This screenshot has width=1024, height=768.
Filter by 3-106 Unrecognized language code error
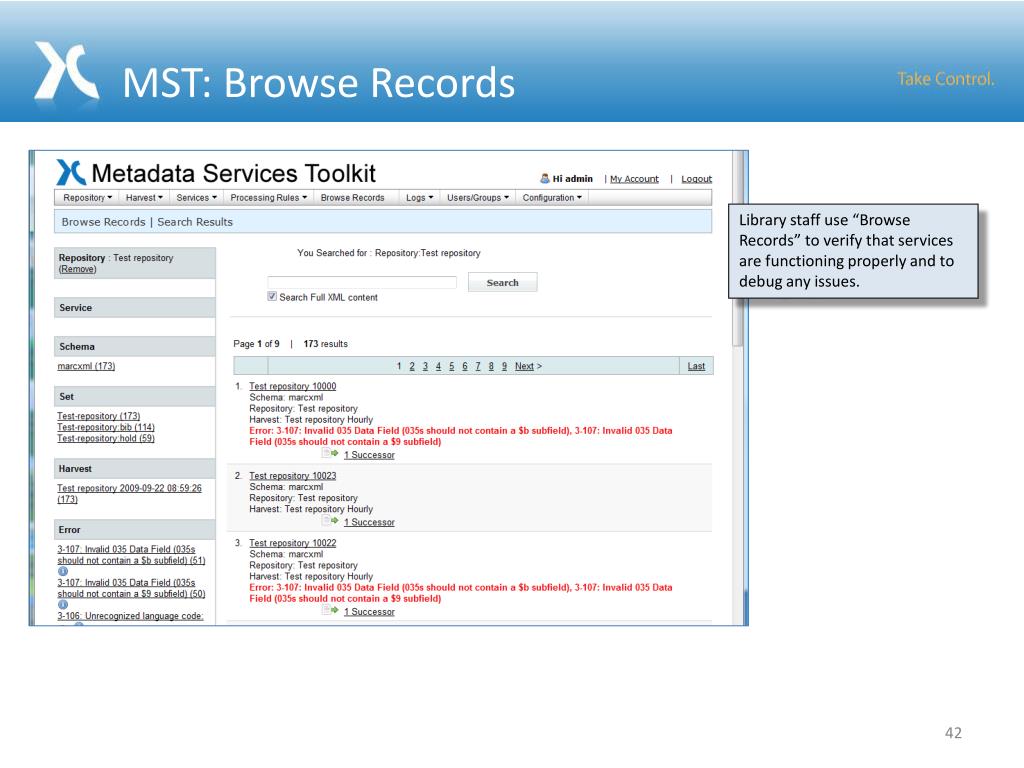[x=130, y=616]
